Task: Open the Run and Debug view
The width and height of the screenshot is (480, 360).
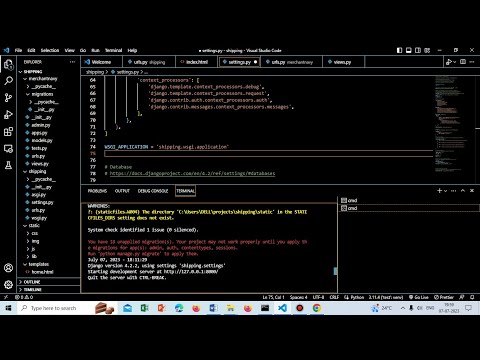Action: 8,115
